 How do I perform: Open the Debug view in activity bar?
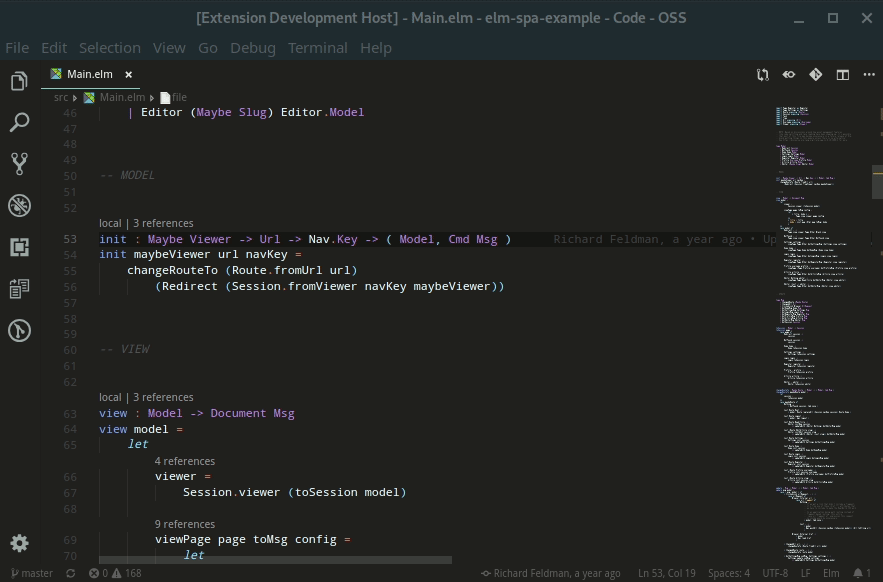tap(19, 205)
